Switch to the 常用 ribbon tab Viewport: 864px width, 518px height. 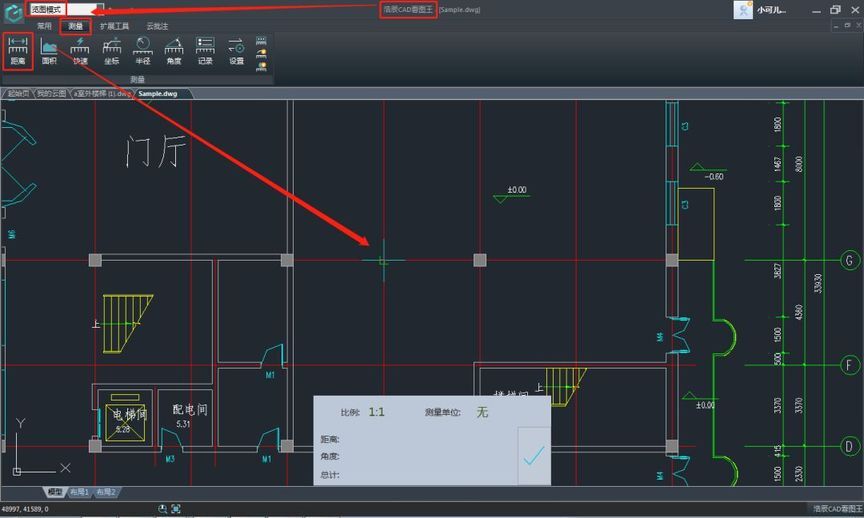coord(44,26)
